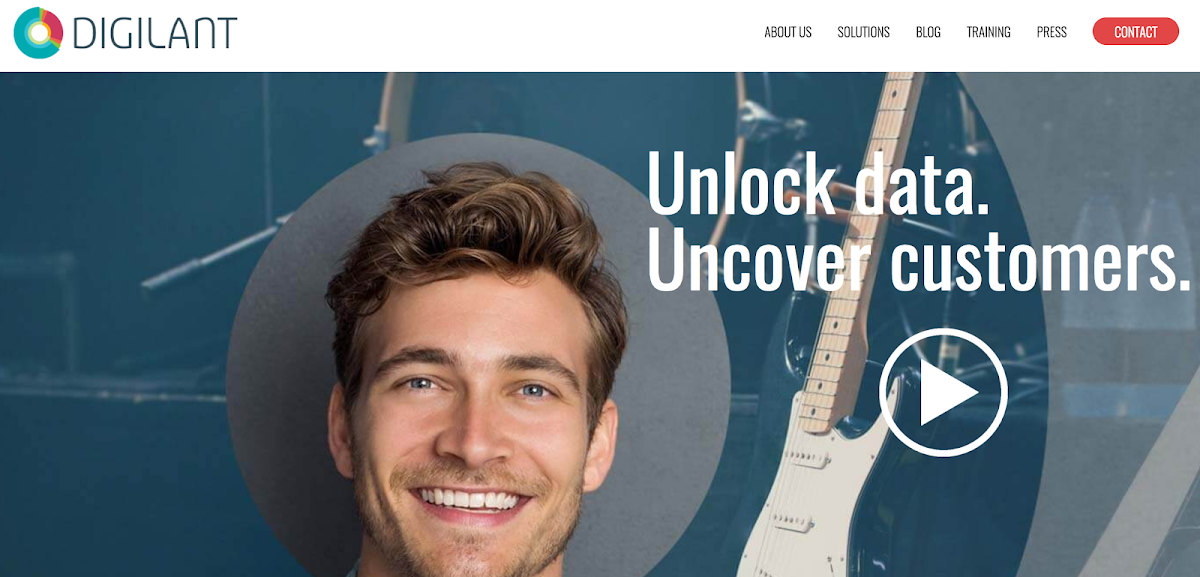Open the Training page
This screenshot has width=1200, height=577.
point(988,32)
